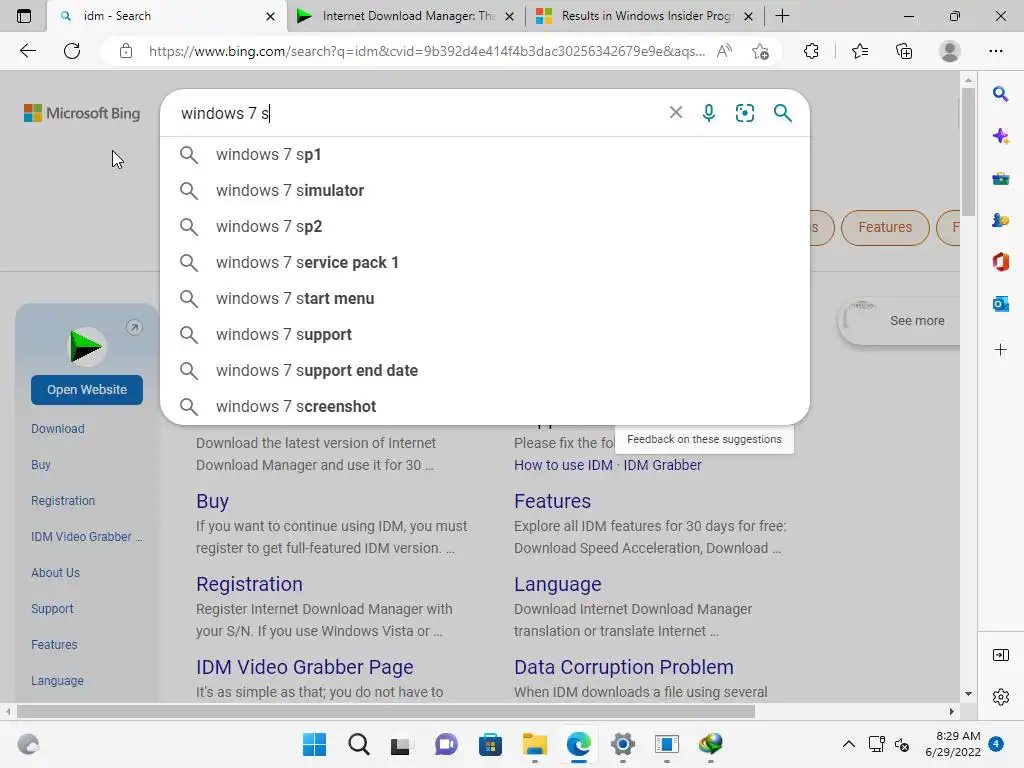Open sidebar Discover sparkle icon

pyautogui.click(x=1000, y=136)
